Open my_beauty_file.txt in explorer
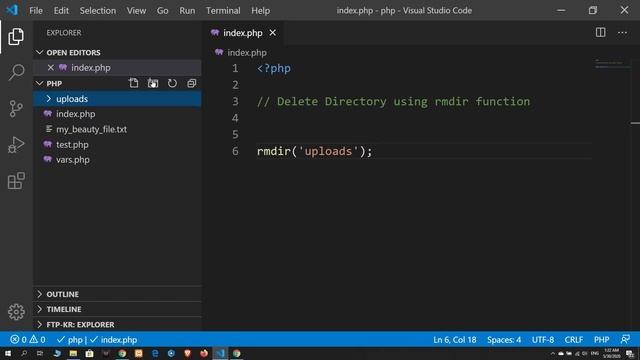 [117, 129]
